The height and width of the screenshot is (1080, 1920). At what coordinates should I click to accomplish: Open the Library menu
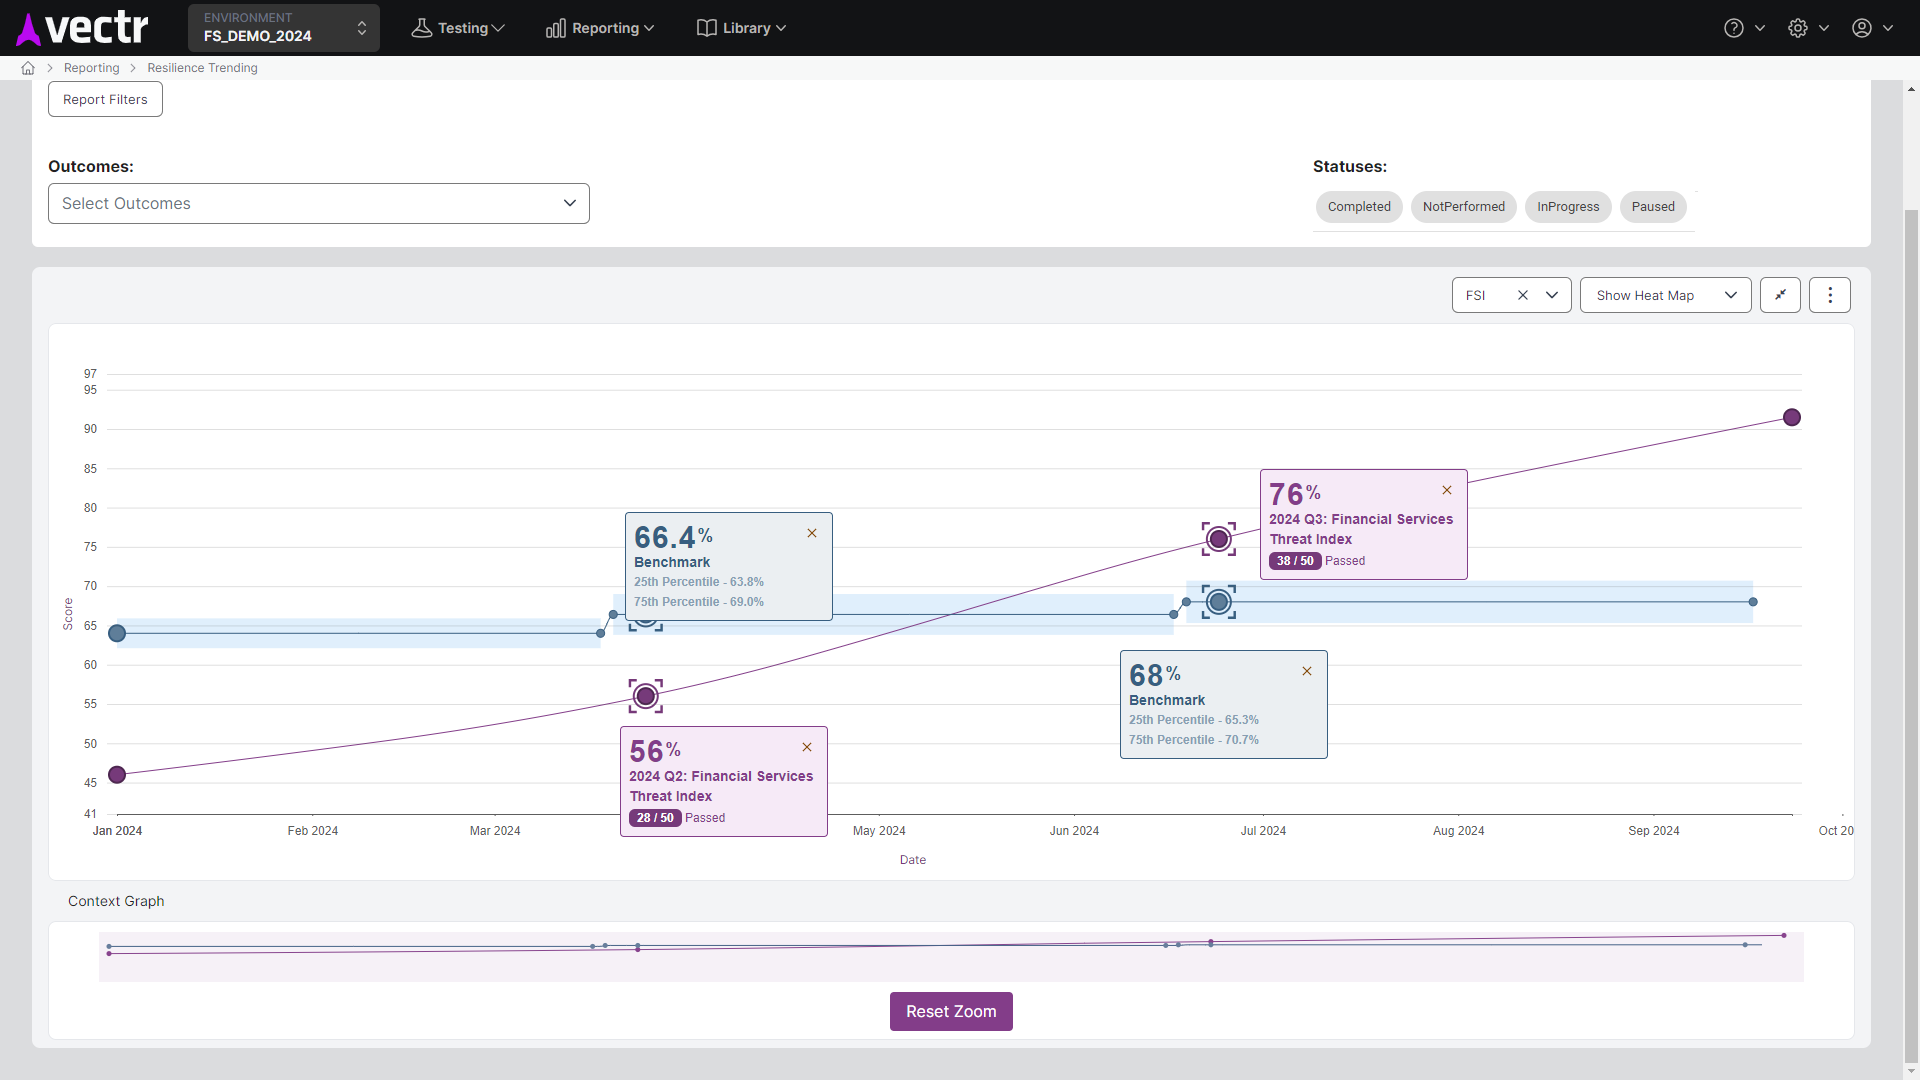[741, 28]
